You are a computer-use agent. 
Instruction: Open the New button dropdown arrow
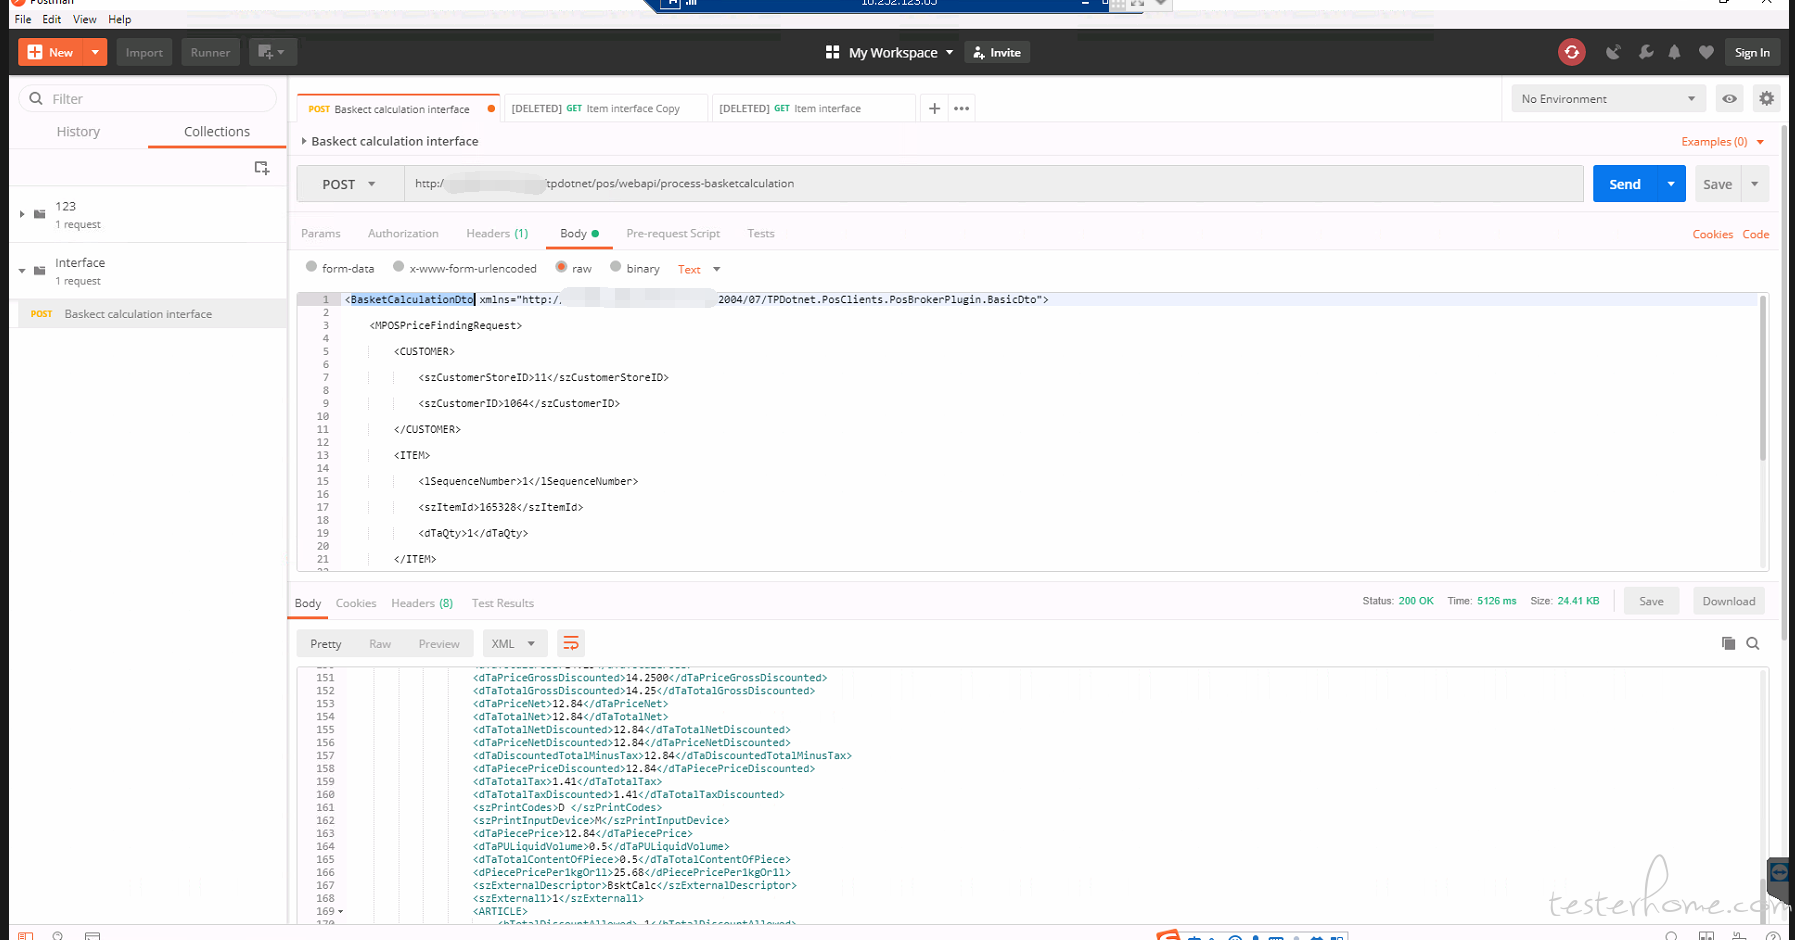pos(95,52)
